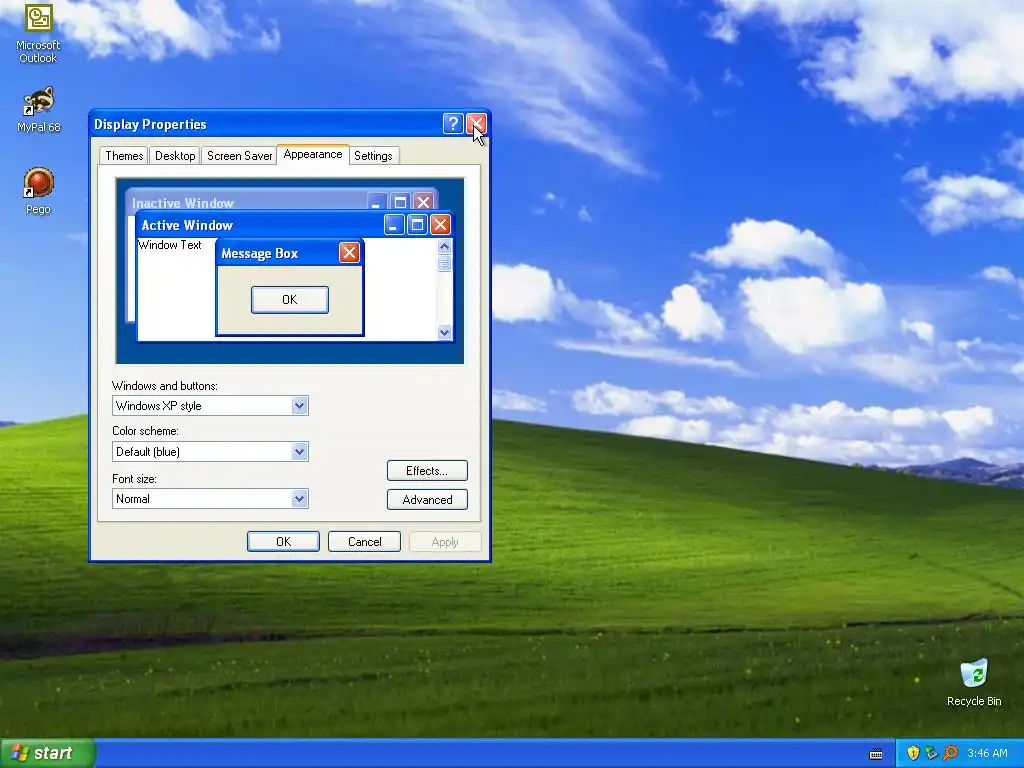Click the preview Active Window minimize icon
The image size is (1024, 768).
(393, 225)
